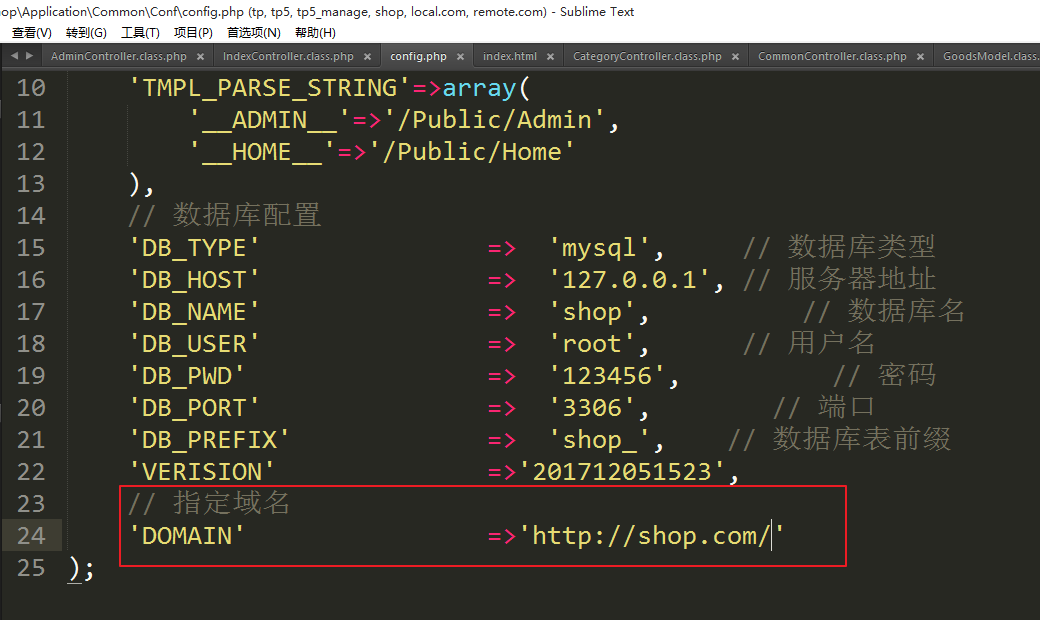Select the GoodsModel.class tab

click(x=989, y=57)
